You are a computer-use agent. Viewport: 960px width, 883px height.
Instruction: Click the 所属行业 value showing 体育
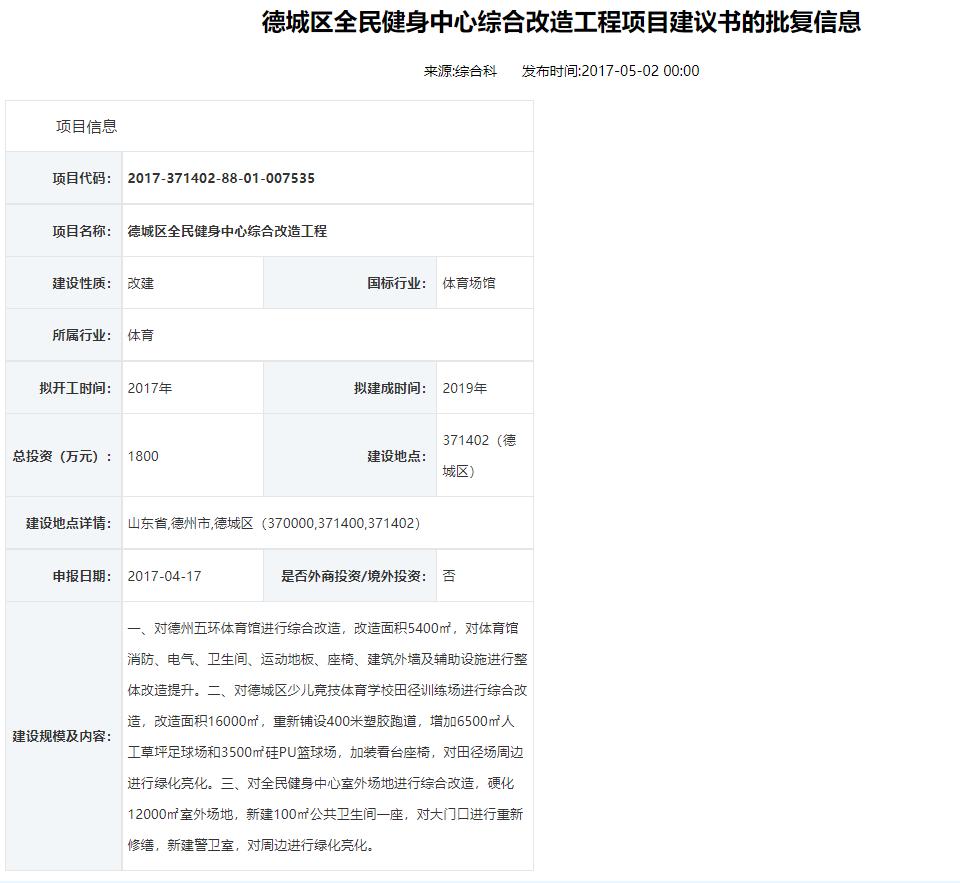[140, 335]
